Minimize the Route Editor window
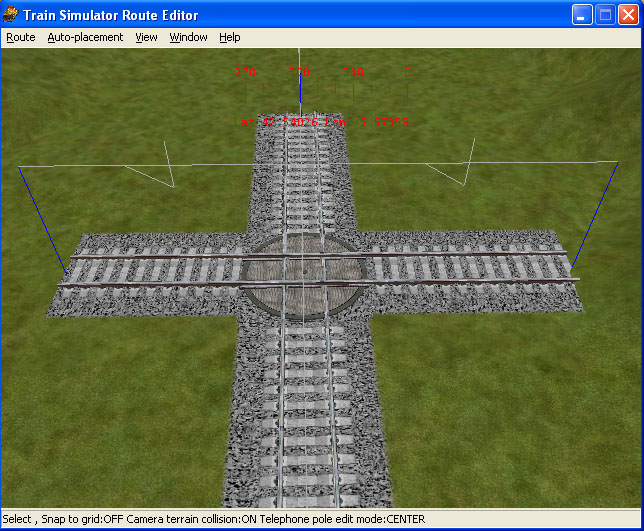 point(583,15)
